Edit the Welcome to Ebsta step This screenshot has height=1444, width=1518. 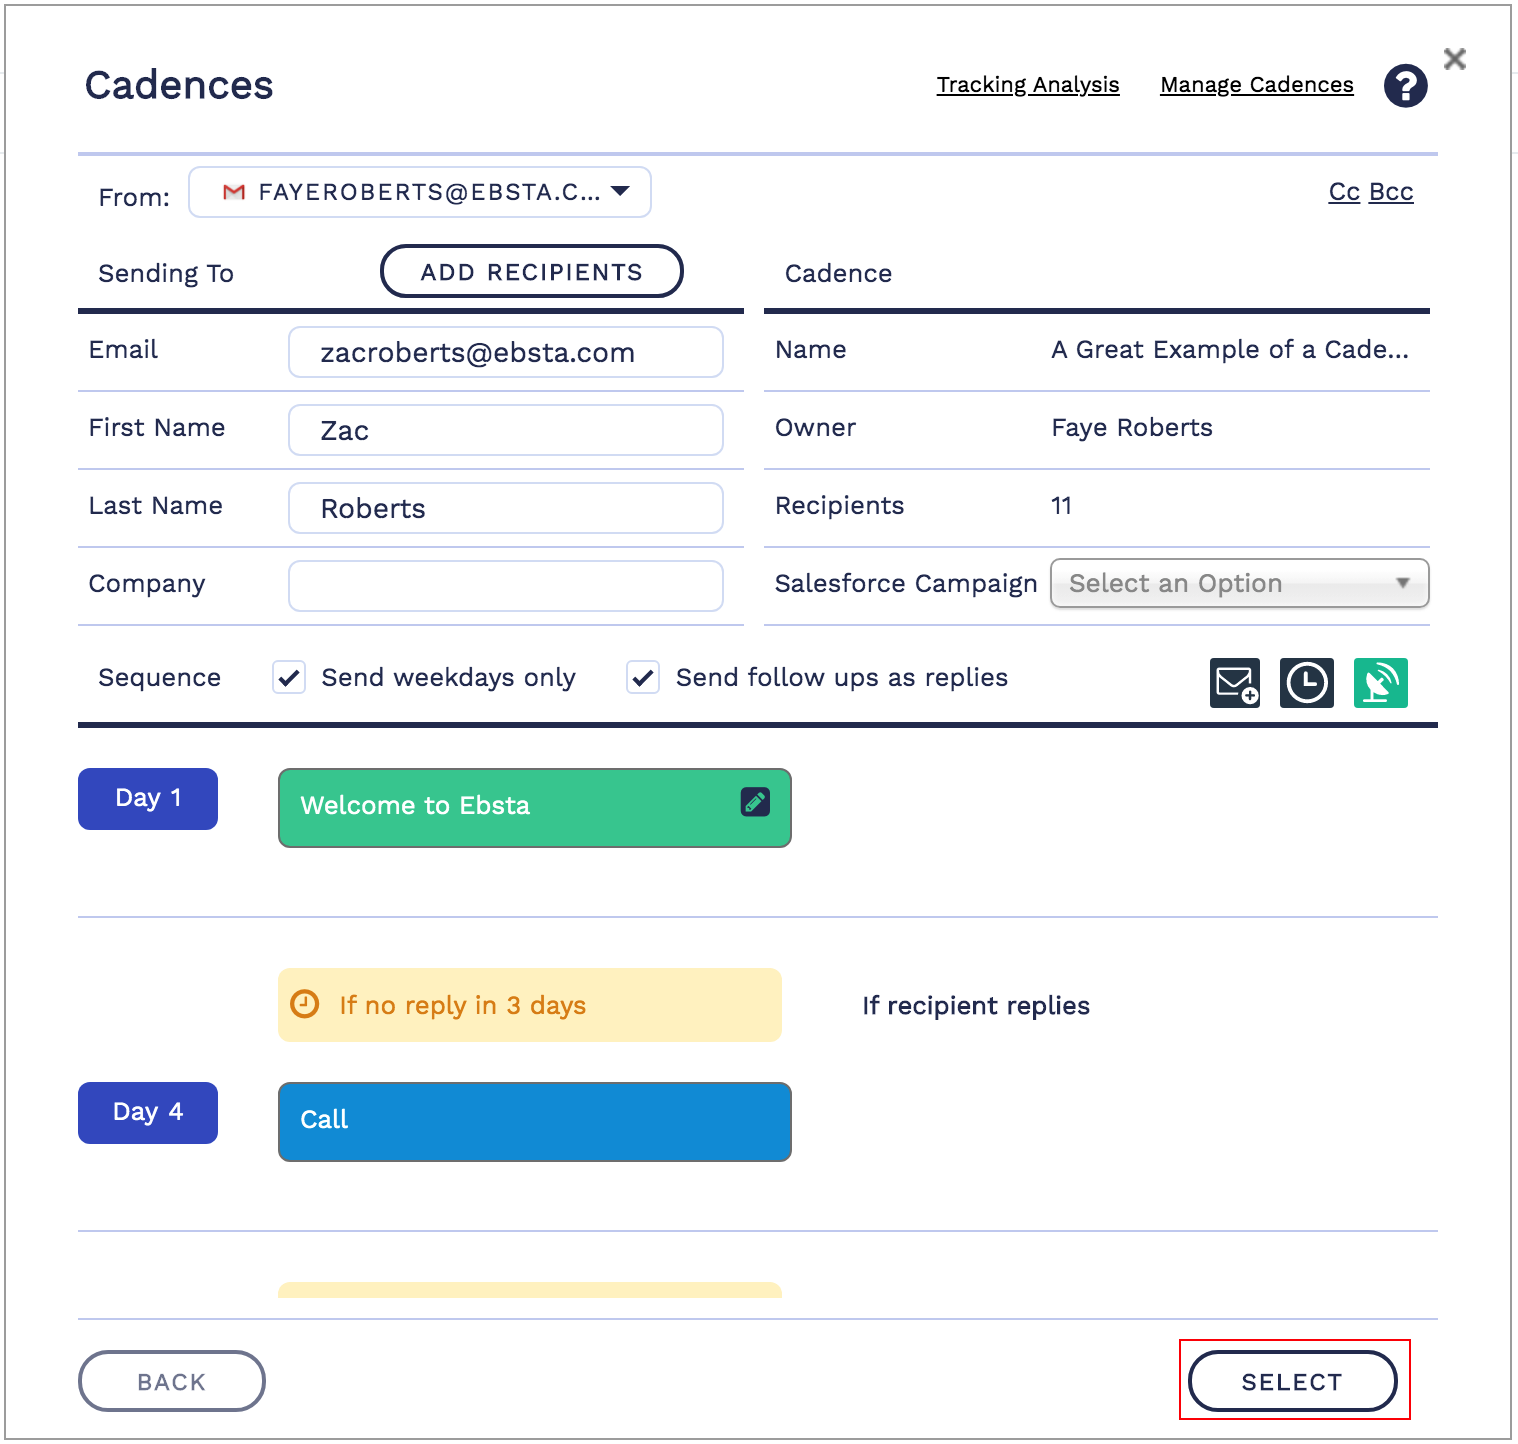(755, 802)
